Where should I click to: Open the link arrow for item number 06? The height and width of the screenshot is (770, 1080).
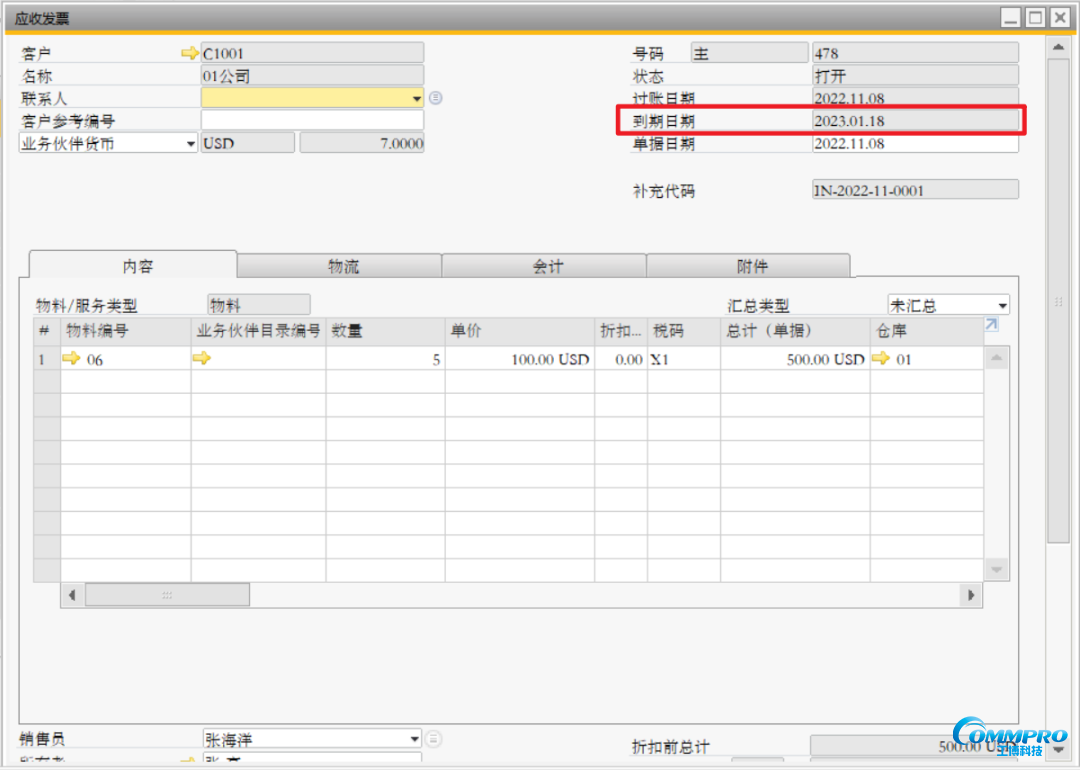(71, 359)
